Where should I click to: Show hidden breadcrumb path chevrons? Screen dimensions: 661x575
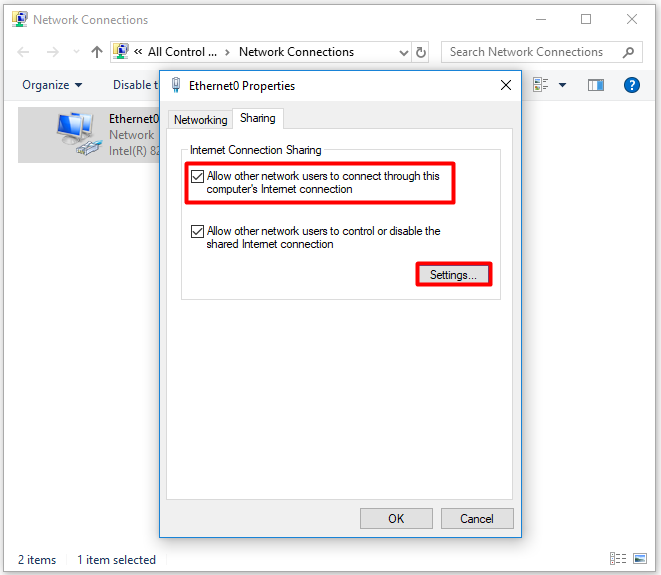coord(138,52)
